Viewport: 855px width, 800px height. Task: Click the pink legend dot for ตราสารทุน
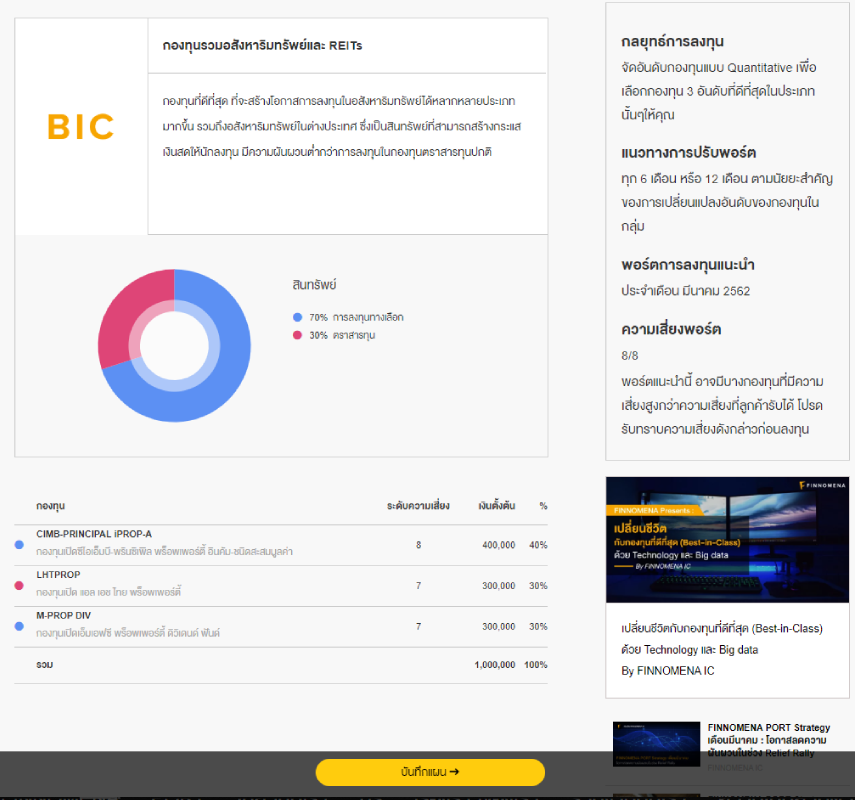point(297,335)
